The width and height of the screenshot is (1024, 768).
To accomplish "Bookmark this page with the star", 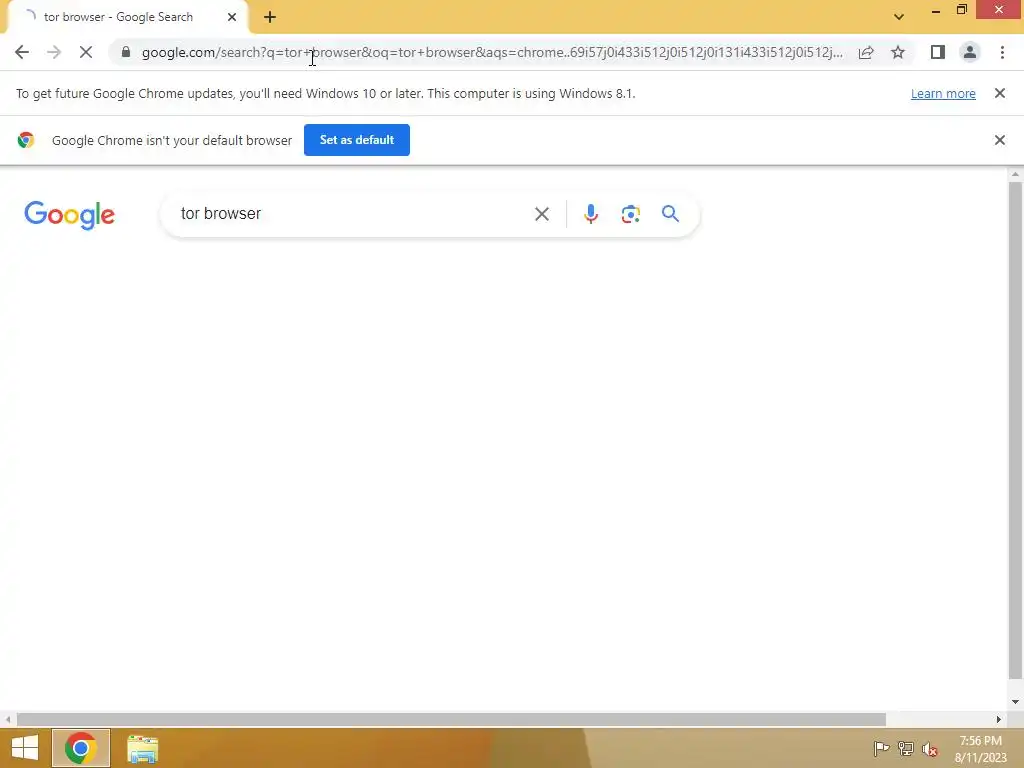I will pyautogui.click(x=898, y=52).
